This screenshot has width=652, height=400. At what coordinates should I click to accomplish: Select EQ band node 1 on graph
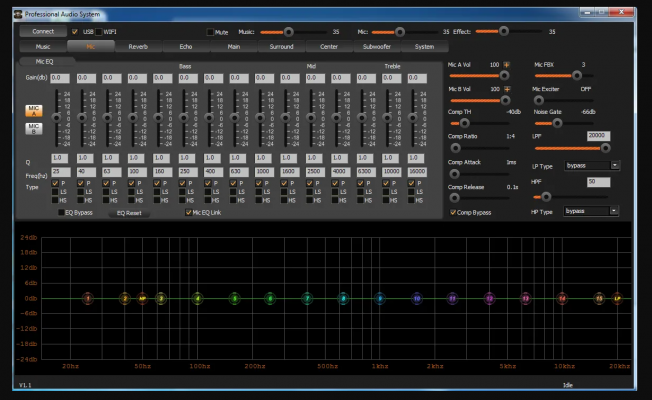(88, 298)
